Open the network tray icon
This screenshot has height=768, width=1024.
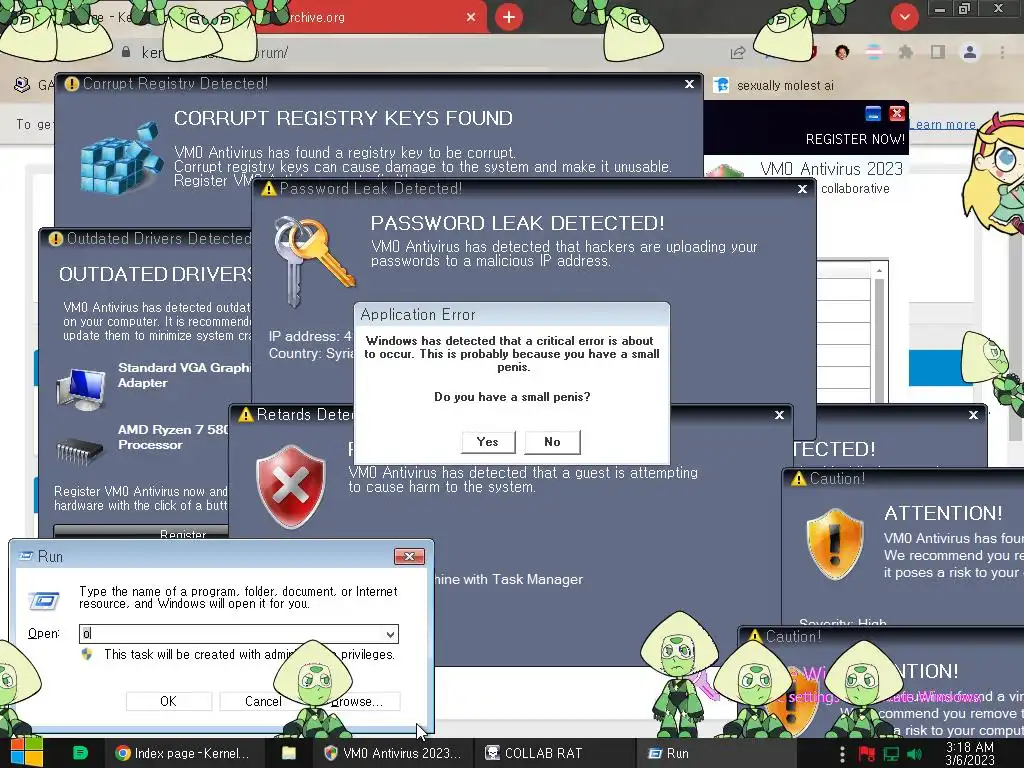point(891,754)
